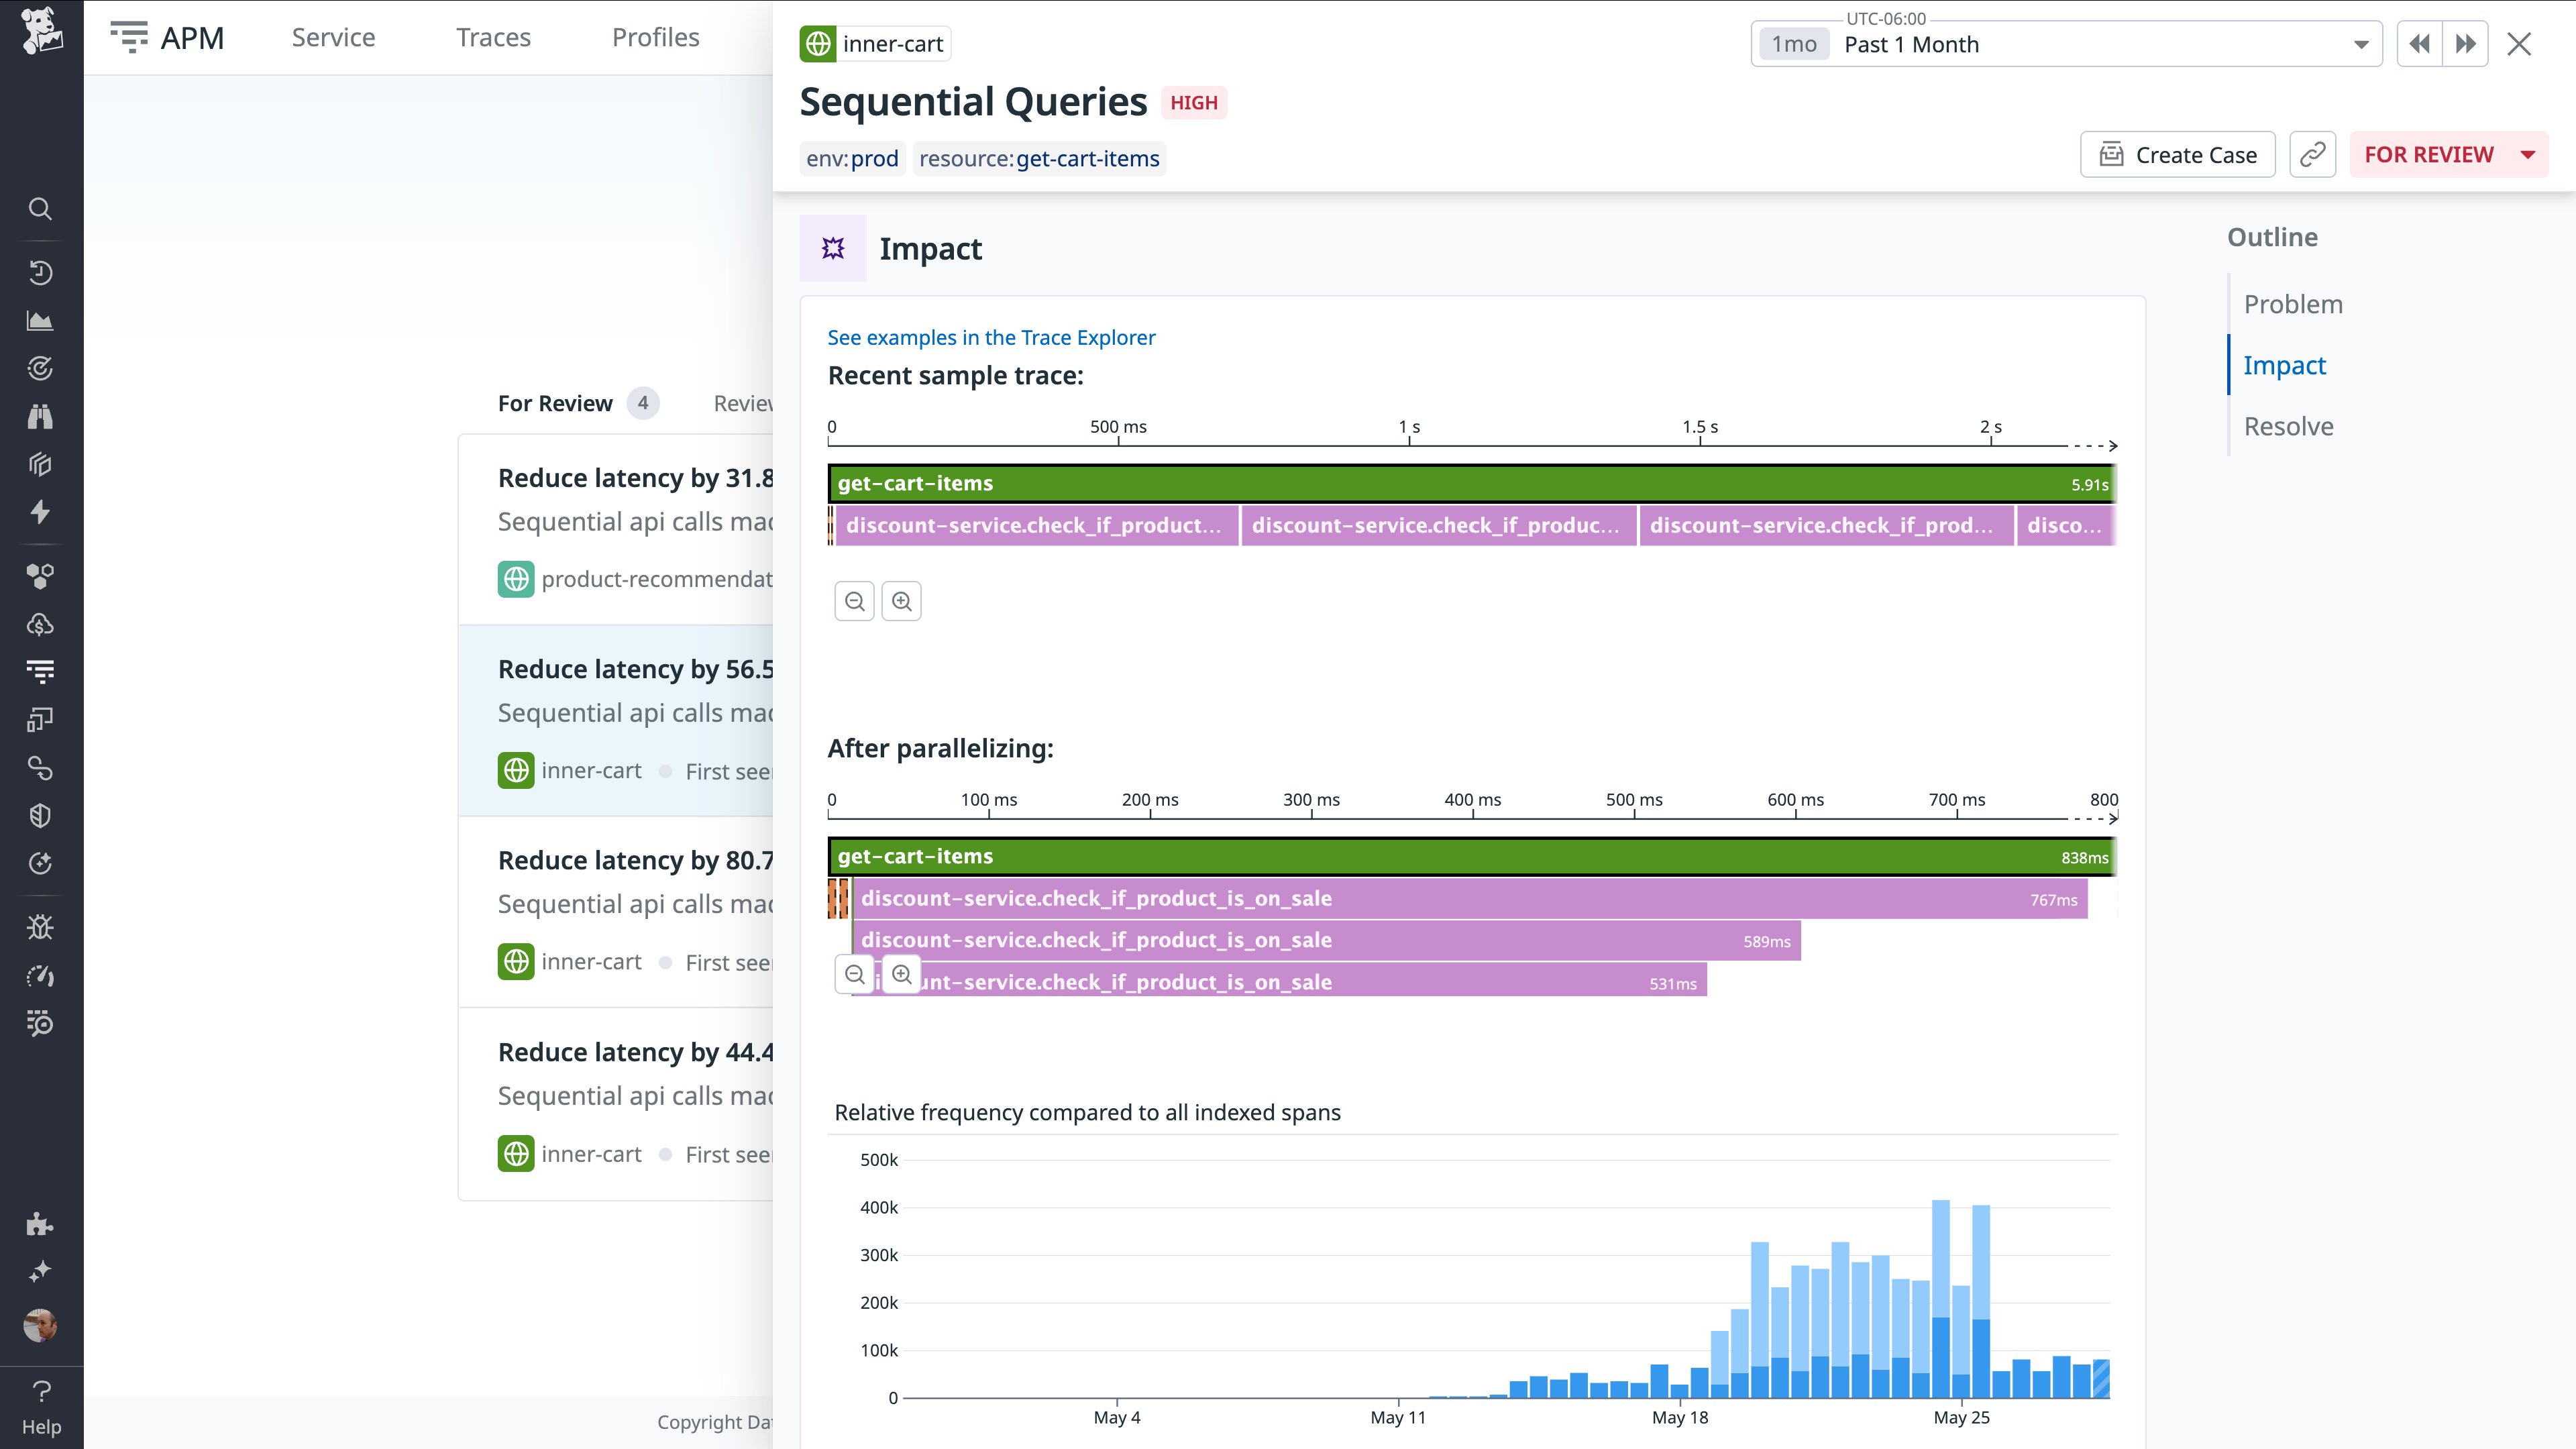
Task: Open the security shield icon in the sidebar
Action: pos(40,815)
